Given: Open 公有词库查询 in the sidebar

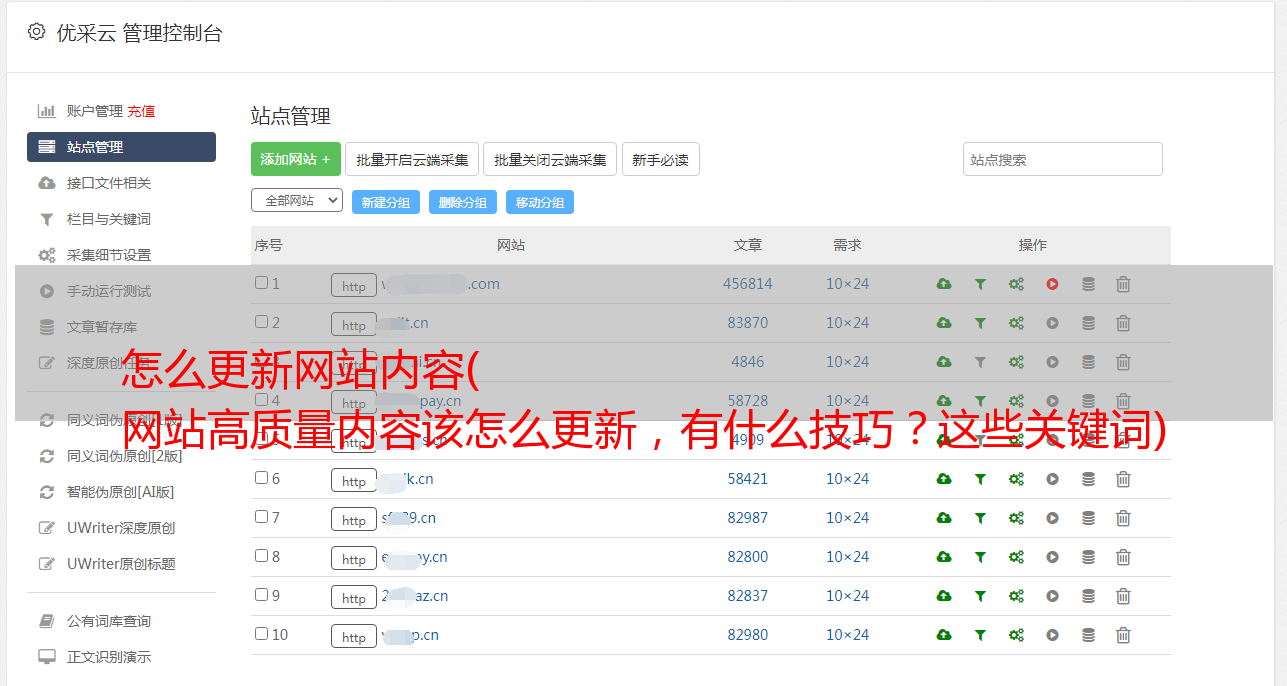Looking at the screenshot, I should (x=109, y=621).
